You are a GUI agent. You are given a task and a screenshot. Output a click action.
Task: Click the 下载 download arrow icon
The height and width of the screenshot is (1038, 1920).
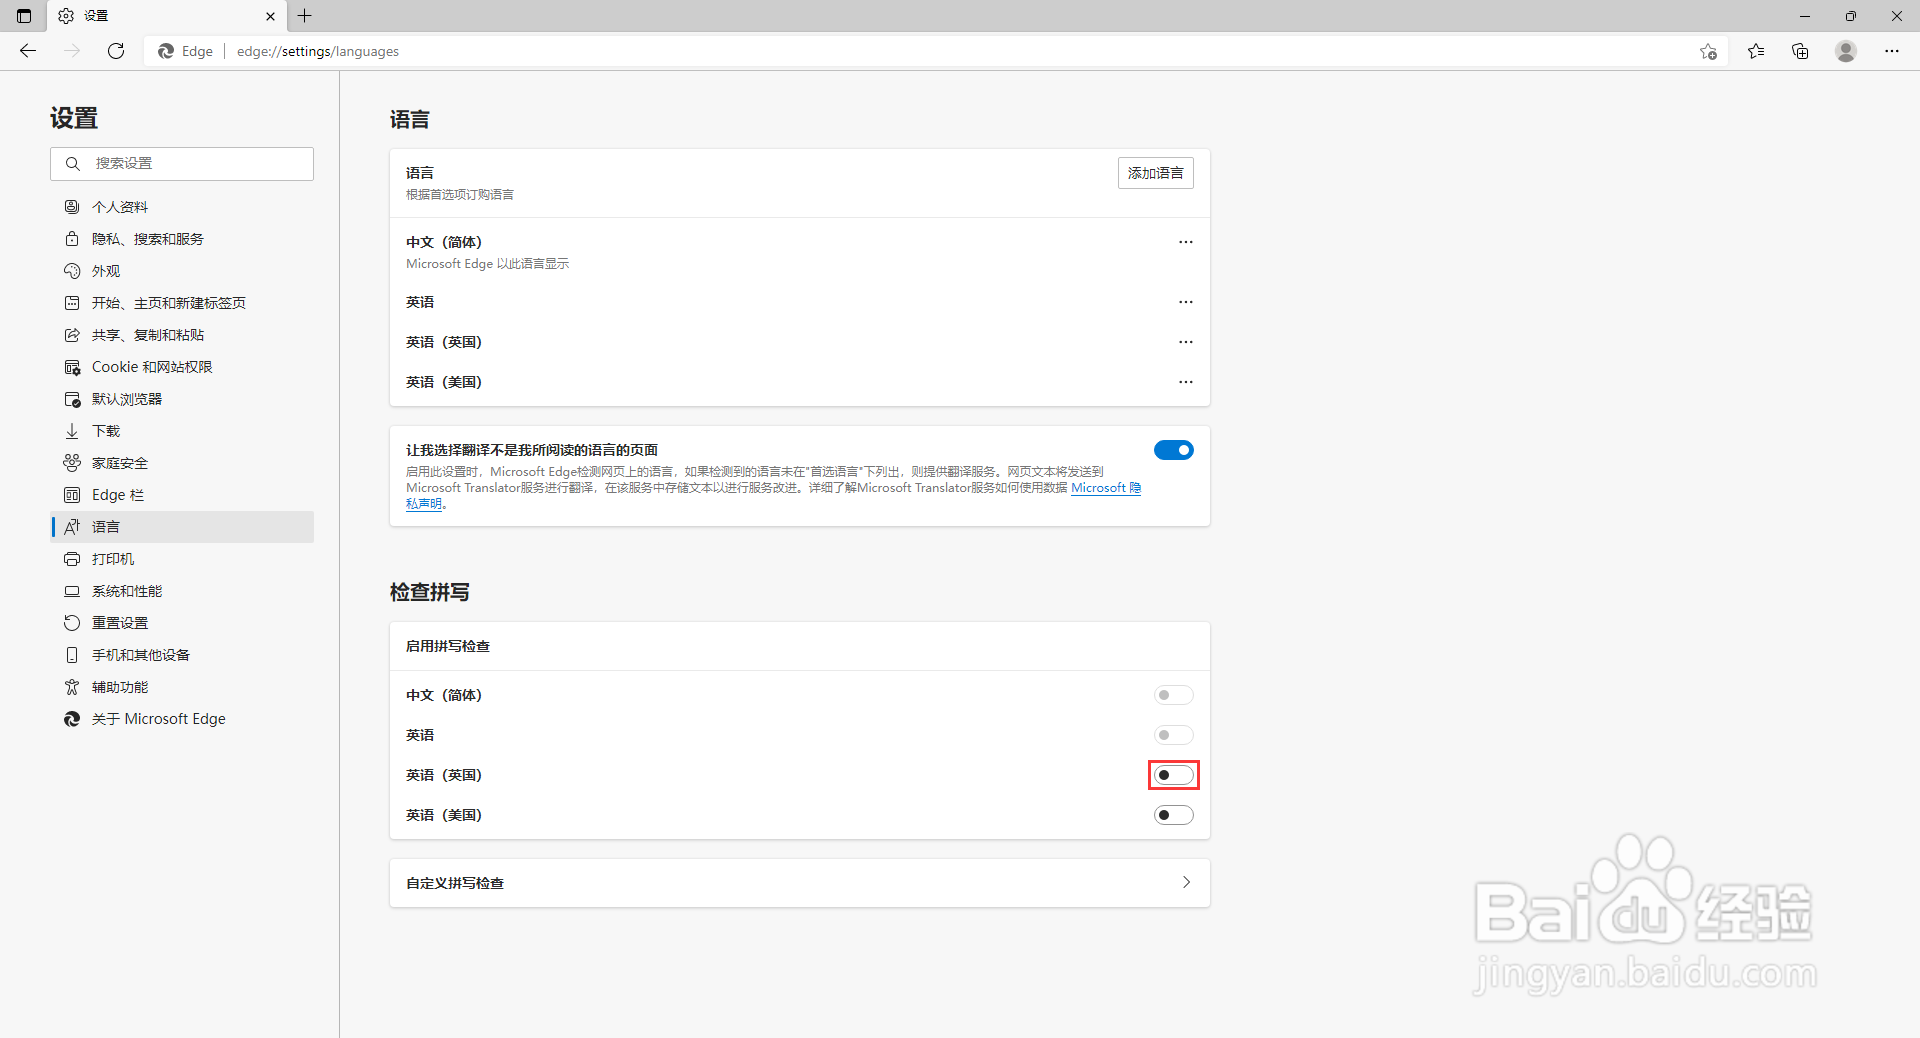point(72,431)
